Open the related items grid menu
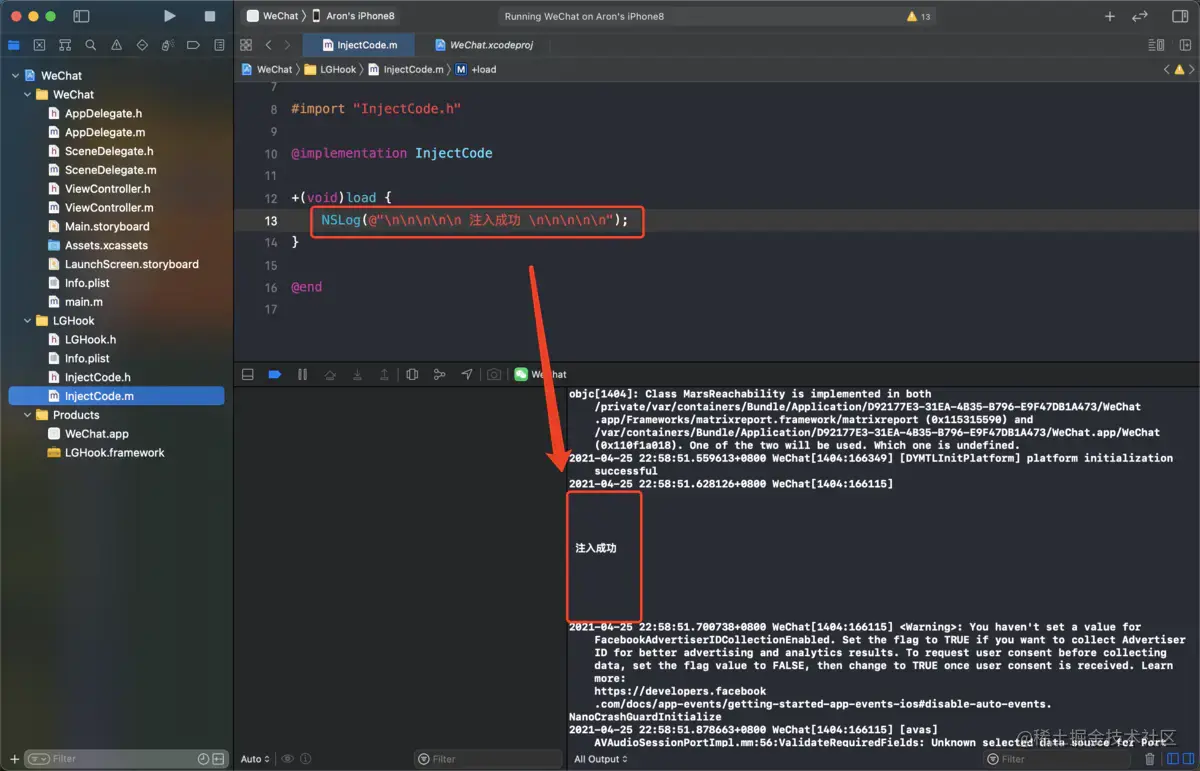 click(246, 45)
